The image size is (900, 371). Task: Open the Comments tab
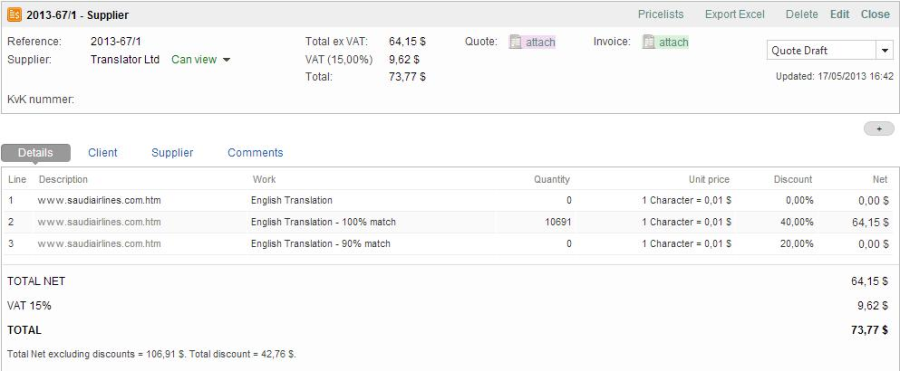point(255,153)
